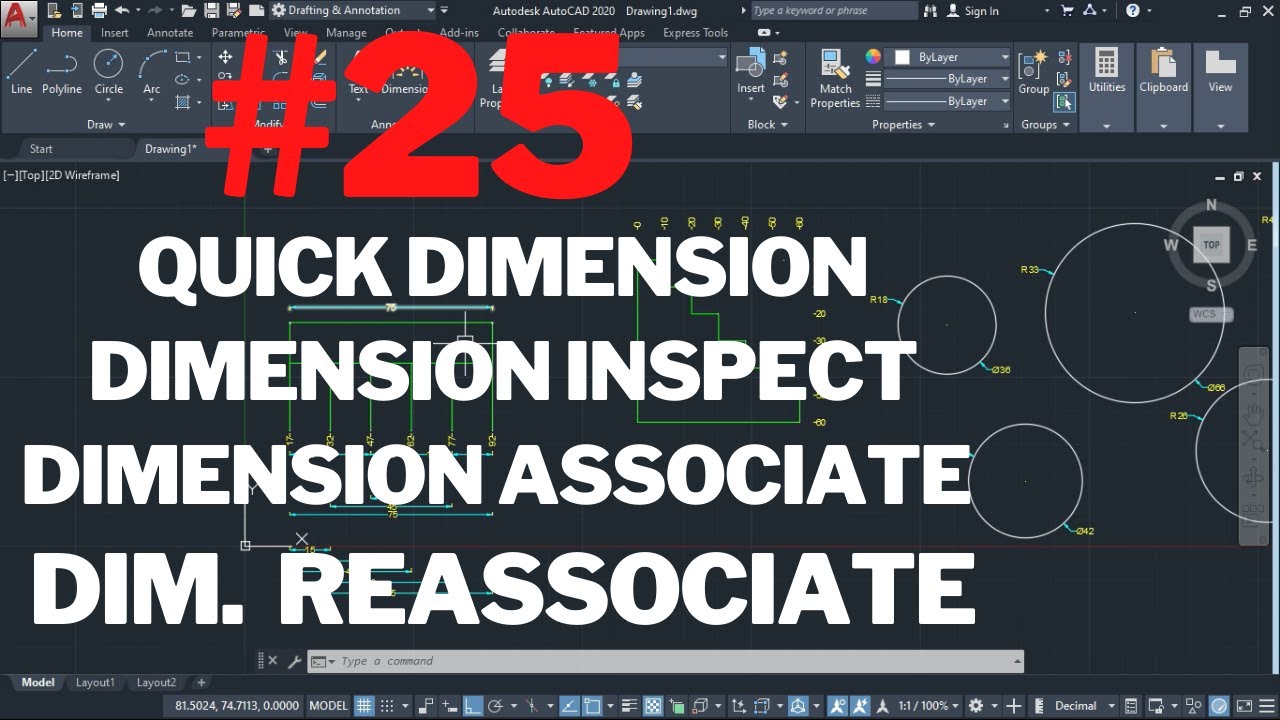Click the keyword search field

tap(833, 11)
